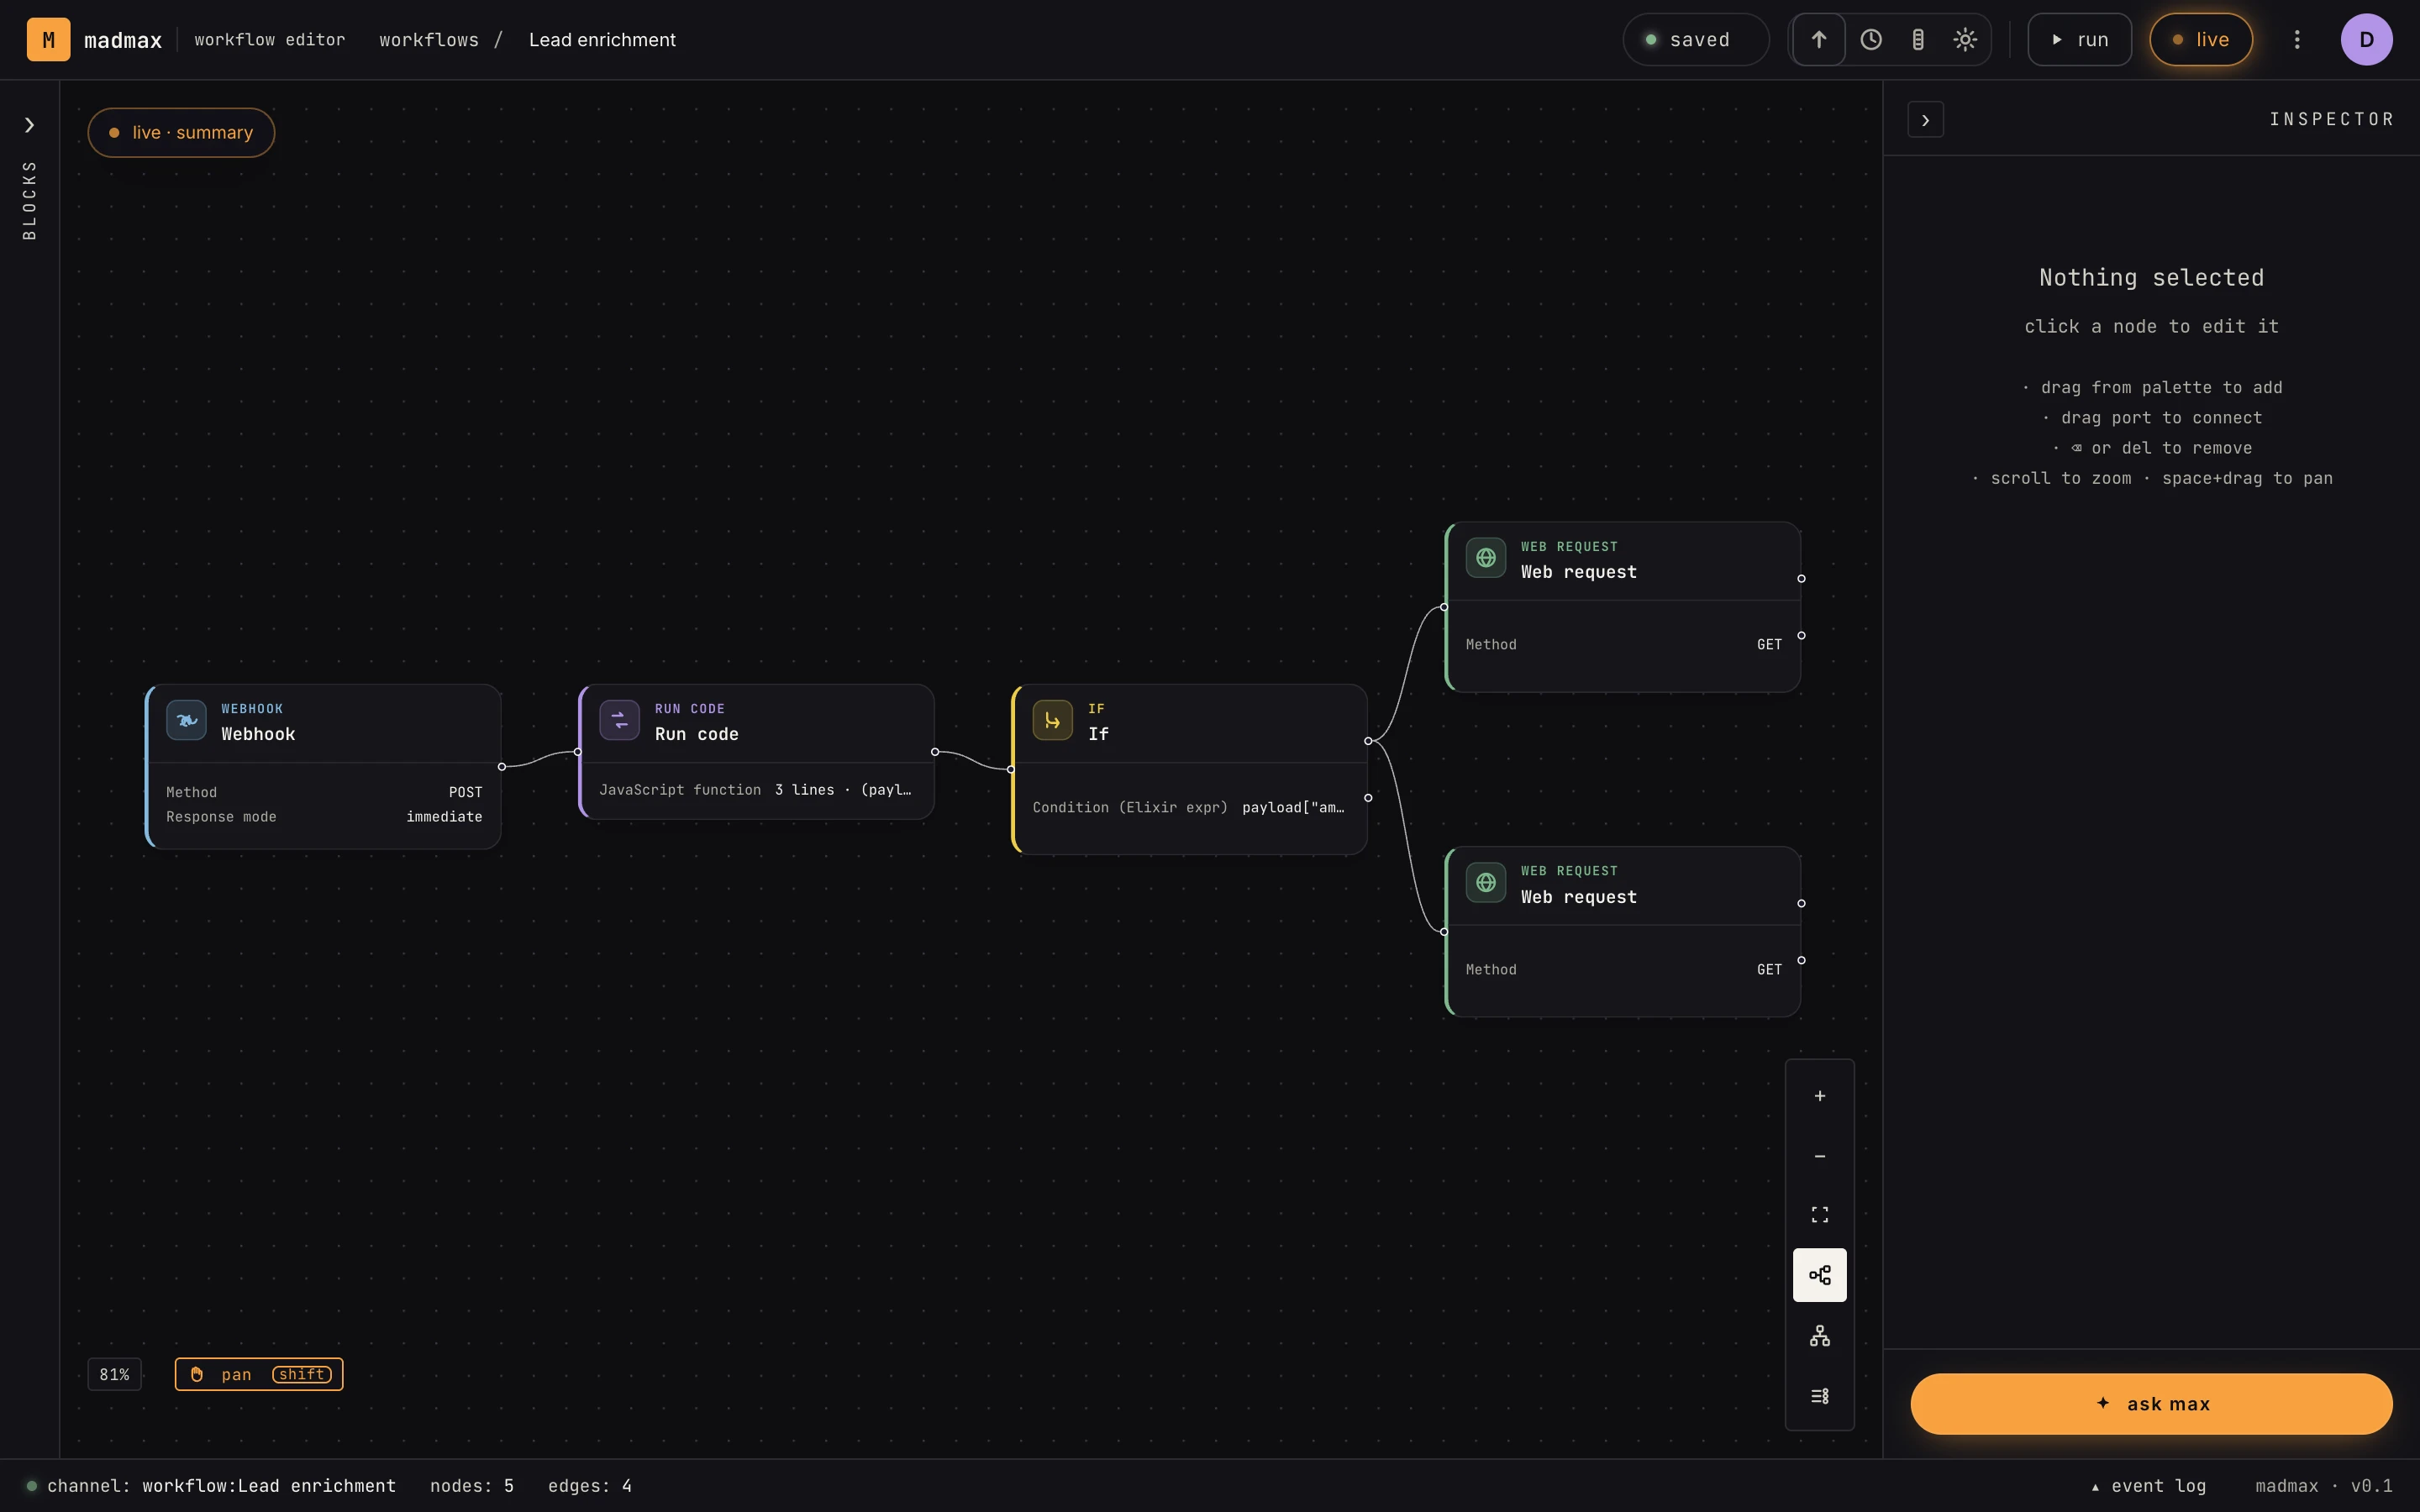Click the If node branch icon
Screen dimensions: 2420x1512
pos(1052,720)
